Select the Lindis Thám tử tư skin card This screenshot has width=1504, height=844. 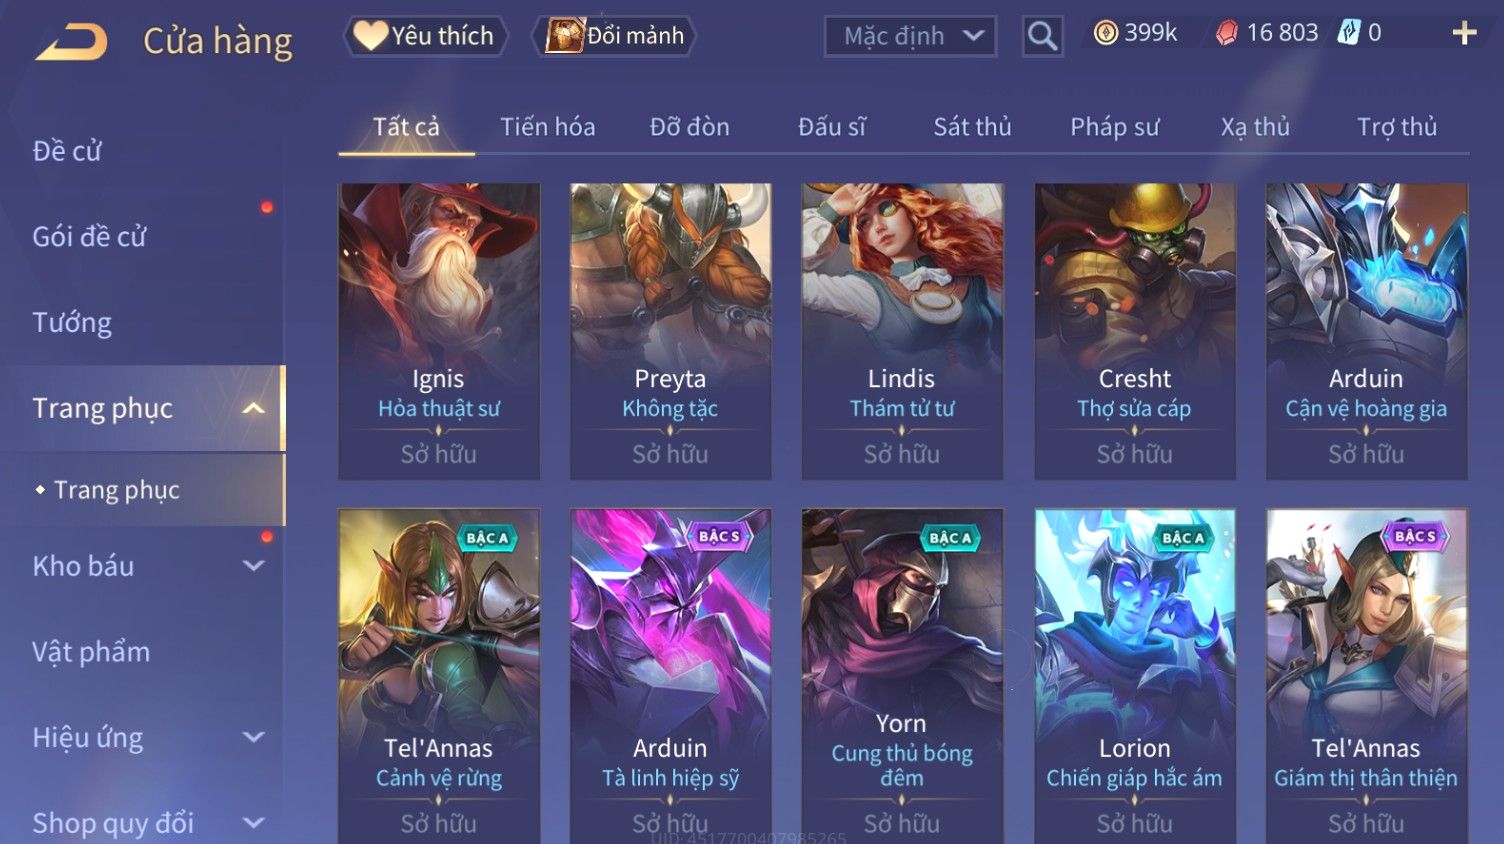(902, 331)
